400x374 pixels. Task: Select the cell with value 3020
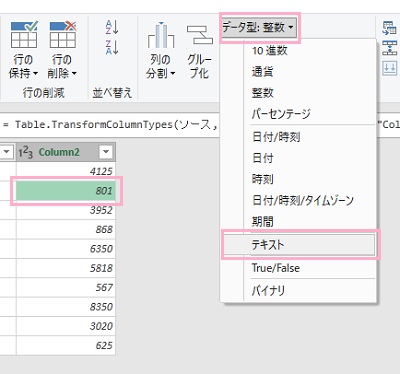66,326
